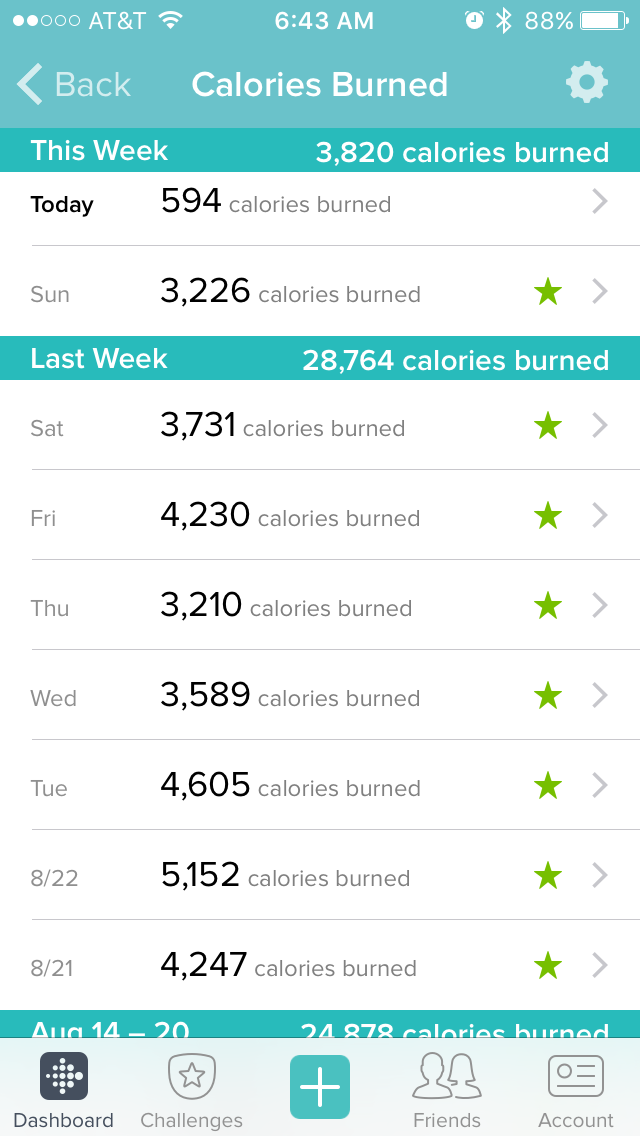The image size is (640, 1136).
Task: Go back using the Back button
Action: click(74, 84)
